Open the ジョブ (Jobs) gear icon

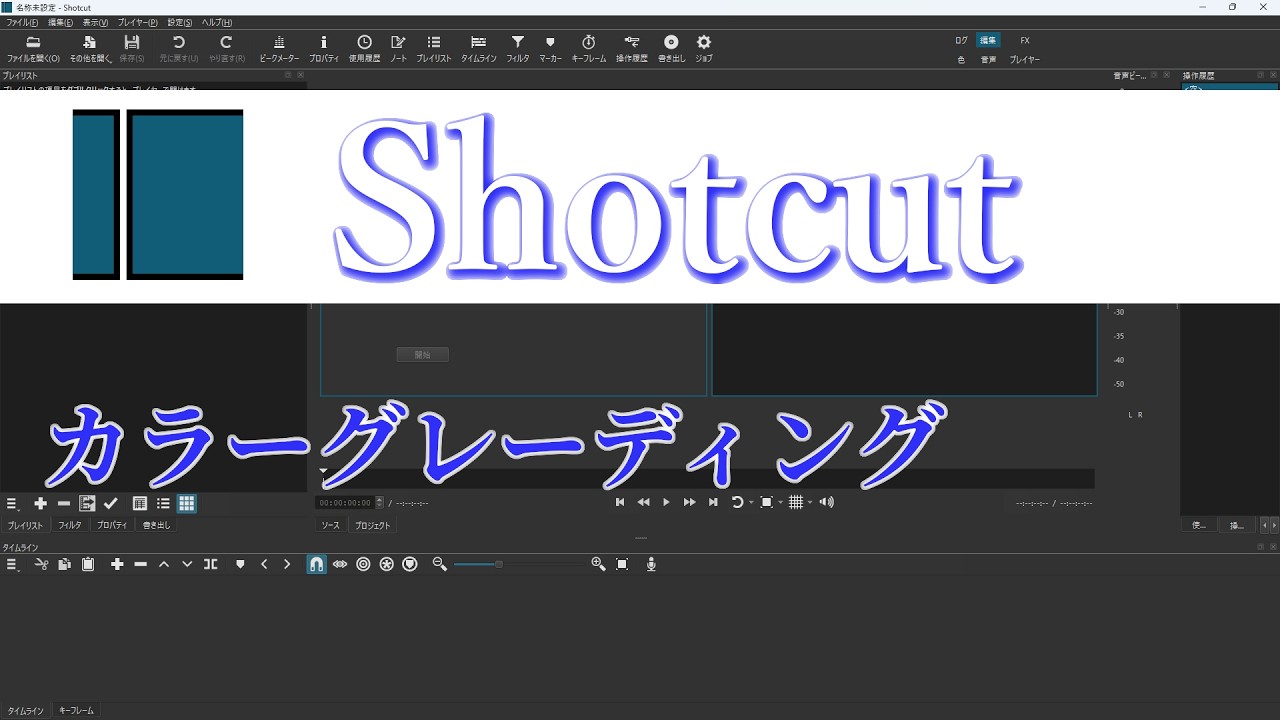704,42
